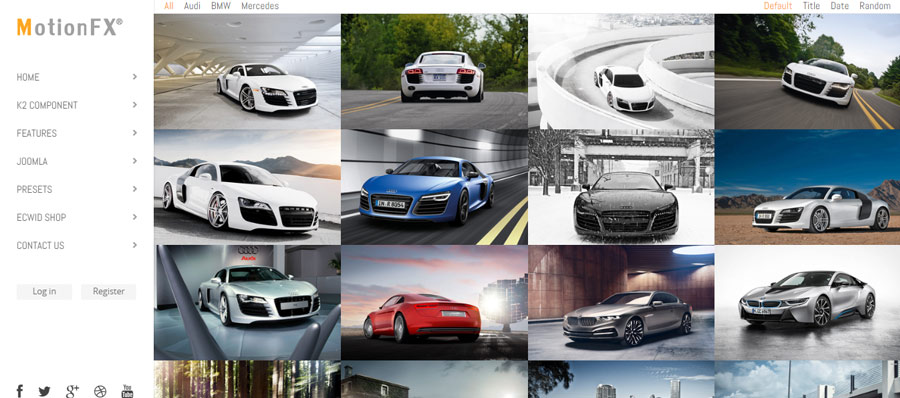The width and height of the screenshot is (900, 398).
Task: Open the HOME menu item
Action: [x=28, y=77]
